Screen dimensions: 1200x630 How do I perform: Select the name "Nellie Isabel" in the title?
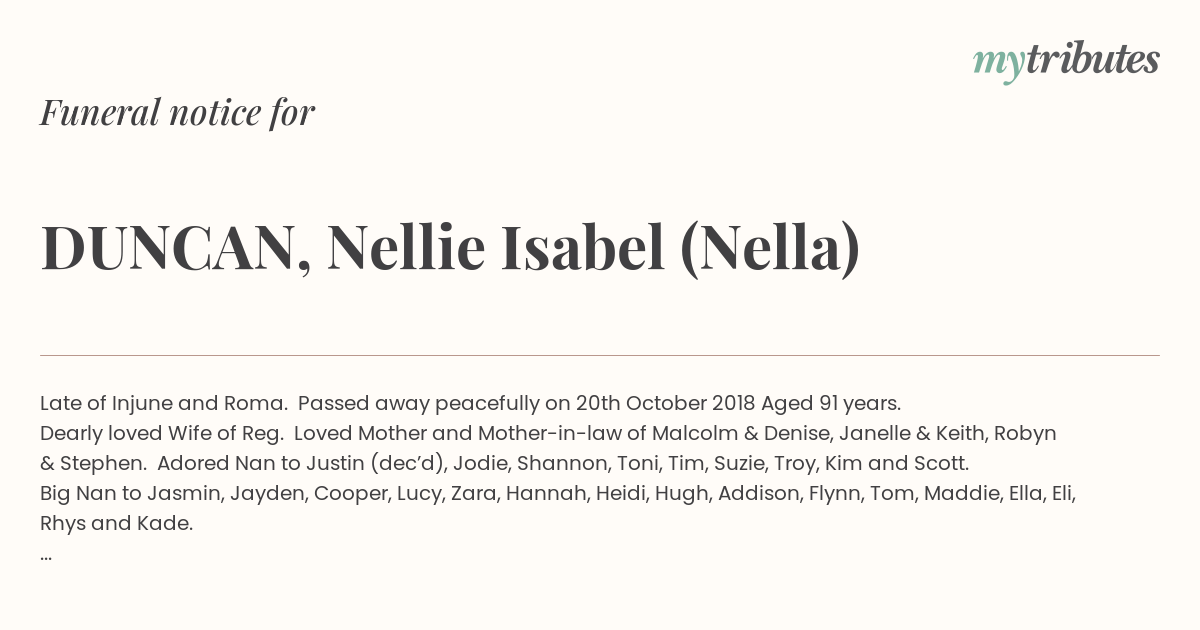tap(496, 247)
